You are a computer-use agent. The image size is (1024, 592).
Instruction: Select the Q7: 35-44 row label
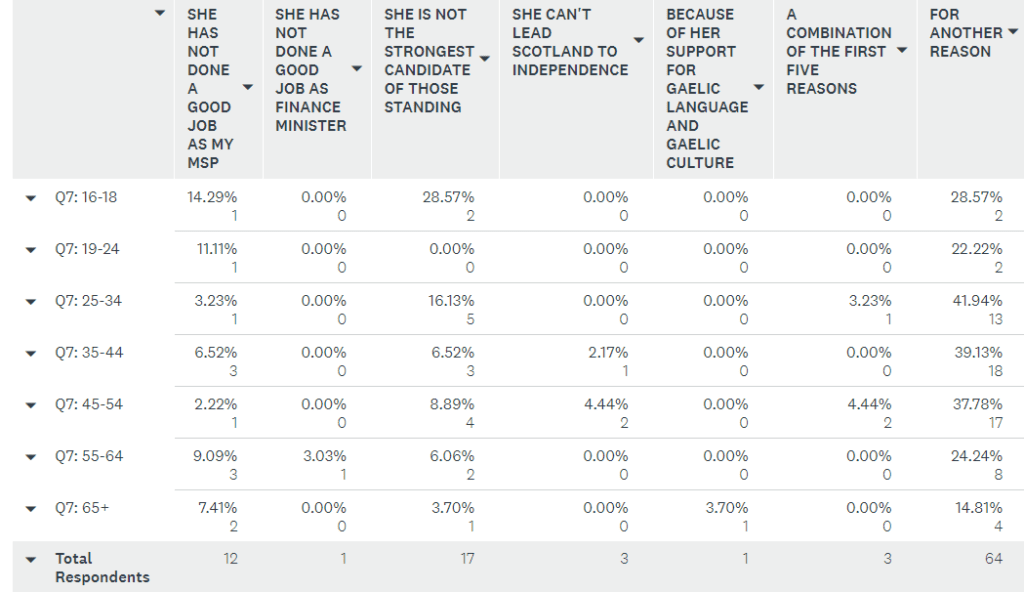coord(89,353)
